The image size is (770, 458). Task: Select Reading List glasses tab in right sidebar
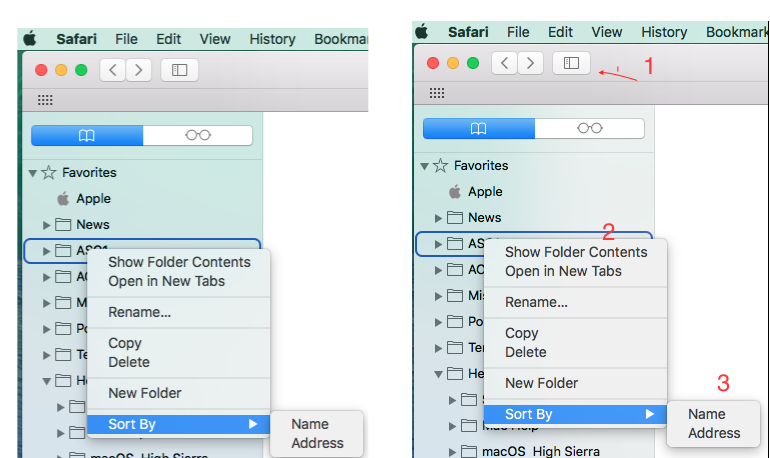[x=590, y=129]
